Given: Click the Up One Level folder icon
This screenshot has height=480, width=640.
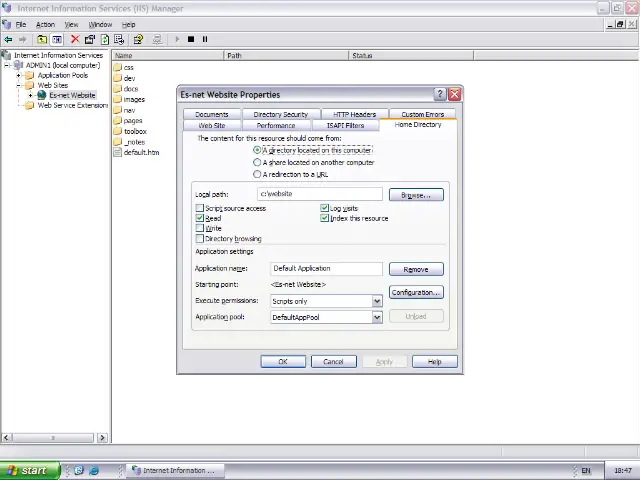Looking at the screenshot, I should (x=42, y=39).
